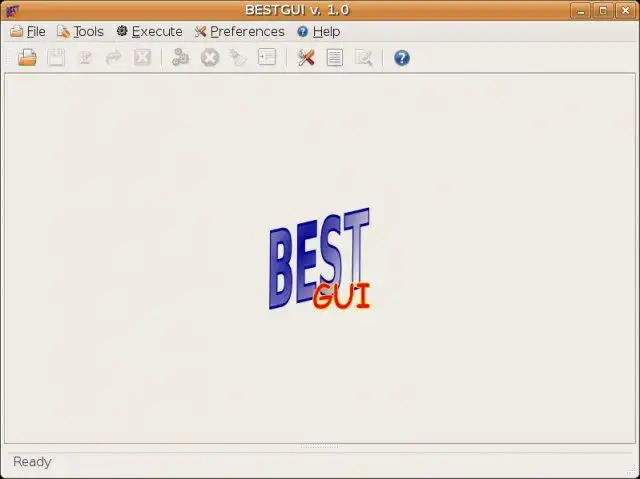Minimize the BESTGUI window

(x=581, y=11)
